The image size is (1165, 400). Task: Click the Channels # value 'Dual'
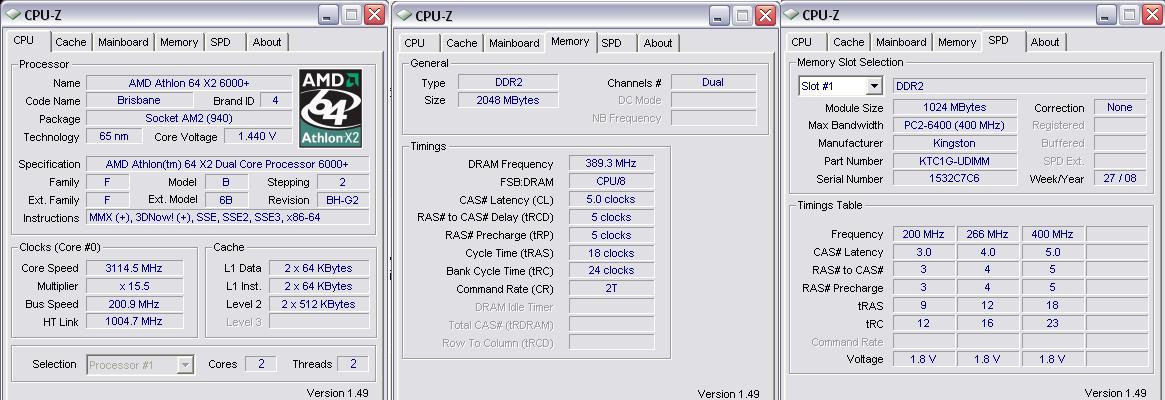(x=713, y=83)
